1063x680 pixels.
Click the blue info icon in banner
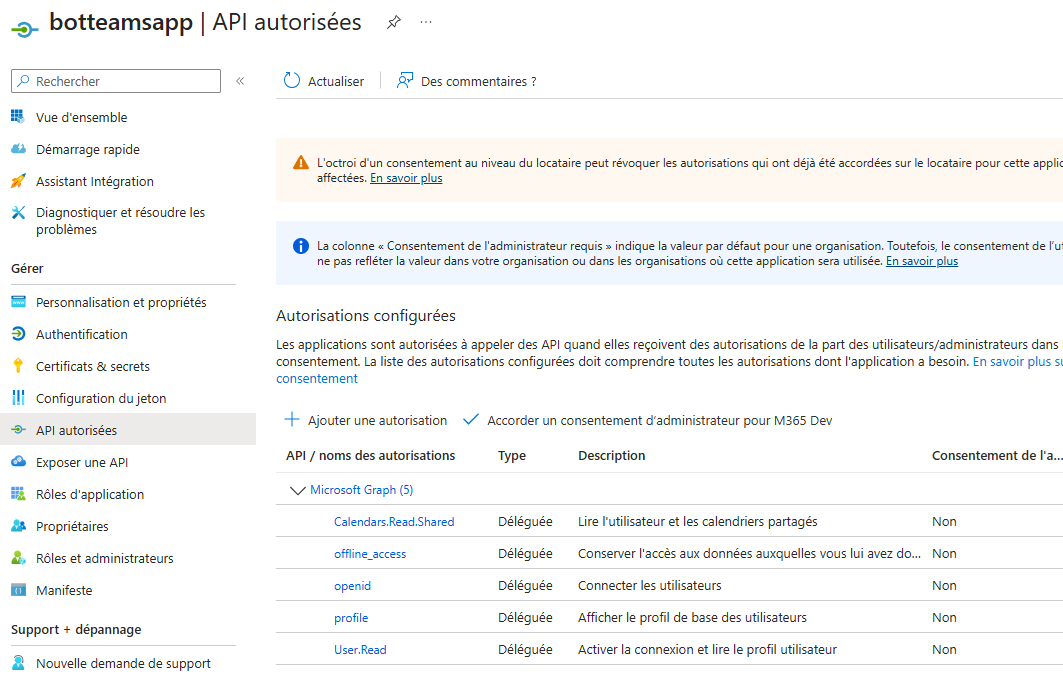coord(300,246)
